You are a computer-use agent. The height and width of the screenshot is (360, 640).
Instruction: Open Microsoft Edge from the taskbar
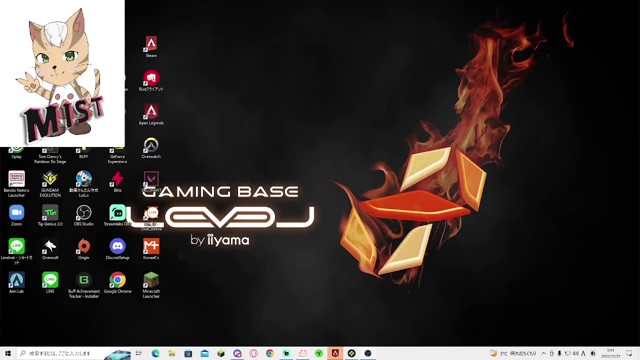pos(156,353)
